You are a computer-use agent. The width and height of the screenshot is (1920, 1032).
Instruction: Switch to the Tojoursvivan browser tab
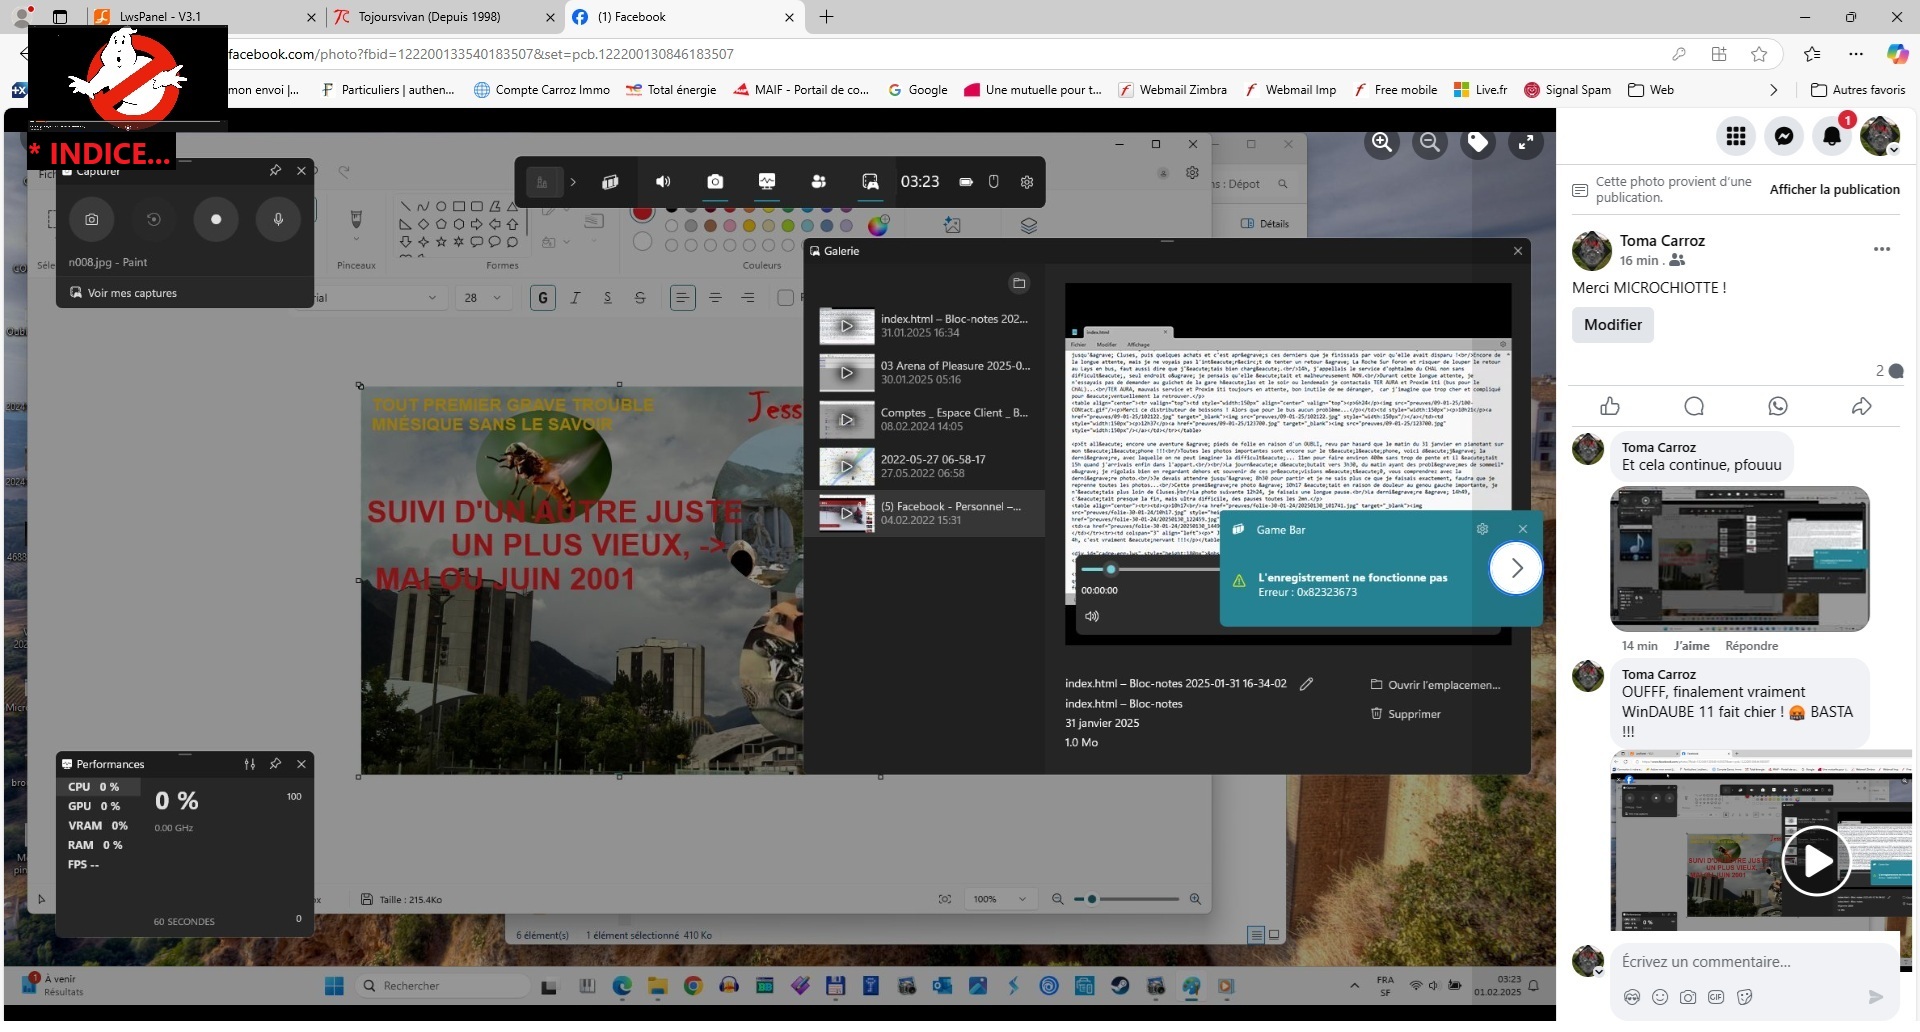click(x=430, y=17)
